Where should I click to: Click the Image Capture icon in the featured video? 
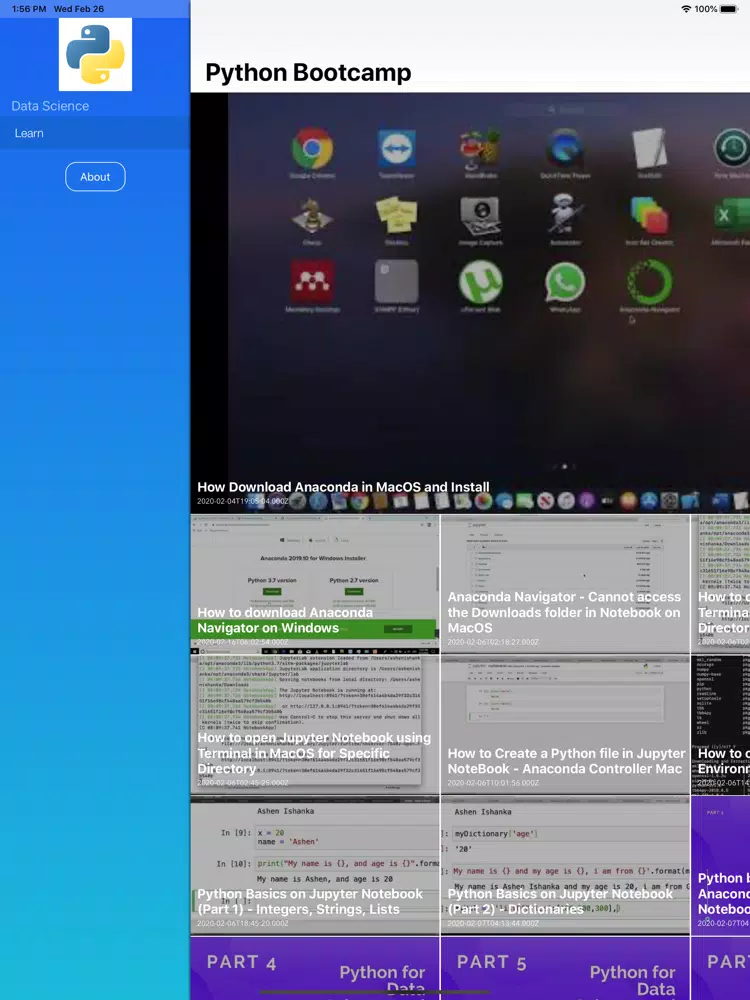481,216
